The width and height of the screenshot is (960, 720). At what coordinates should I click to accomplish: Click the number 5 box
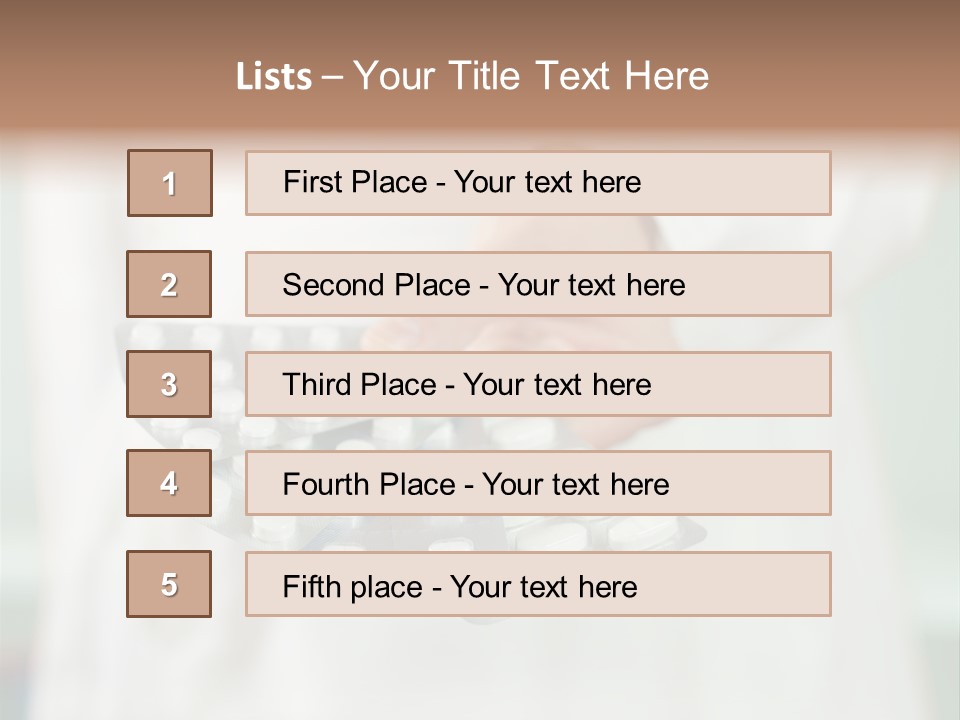tap(169, 584)
